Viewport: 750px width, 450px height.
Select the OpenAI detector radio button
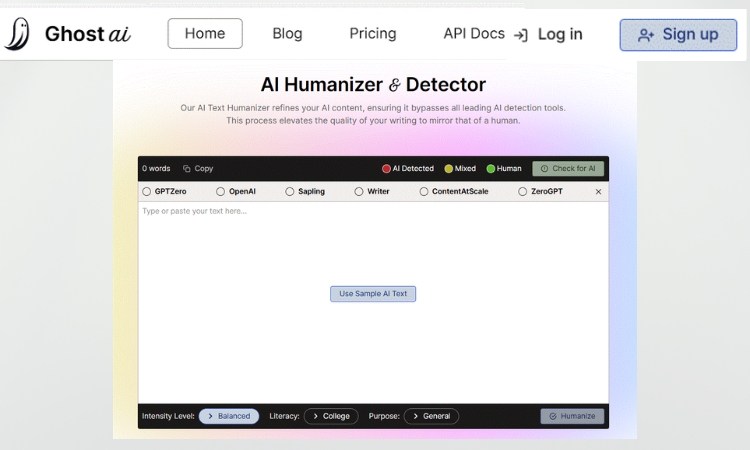click(x=221, y=191)
